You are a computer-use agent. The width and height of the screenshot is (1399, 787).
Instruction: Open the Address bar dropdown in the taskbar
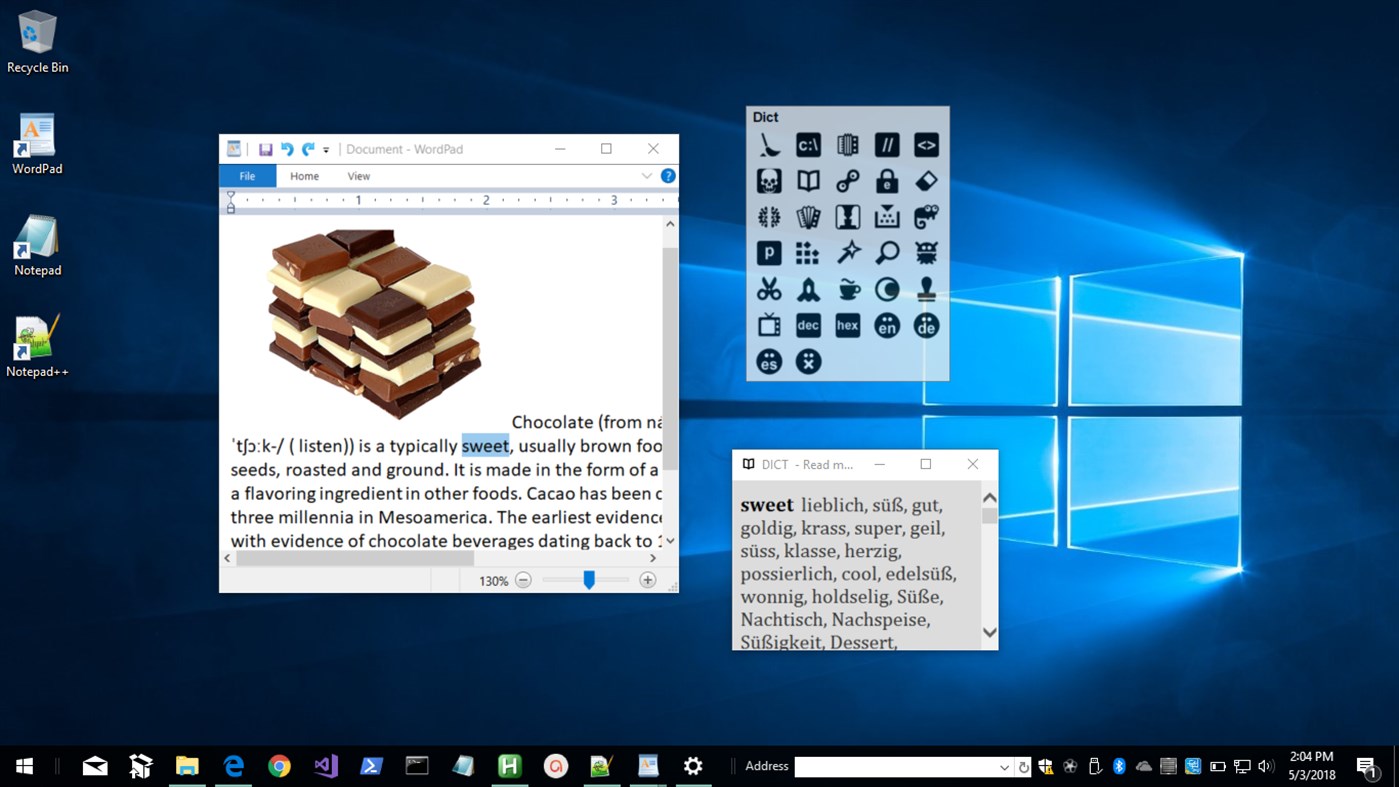(1004, 767)
